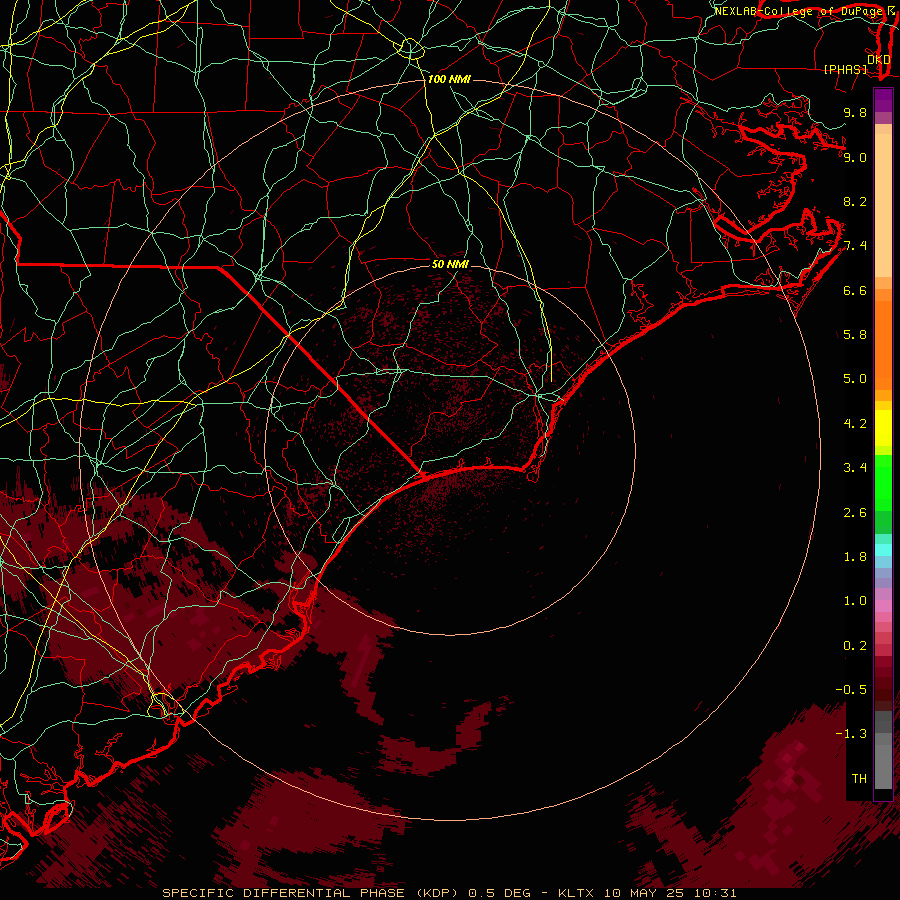Click the NEXLAB-College of DuPage label
Screen dimensions: 900x900
tap(799, 11)
